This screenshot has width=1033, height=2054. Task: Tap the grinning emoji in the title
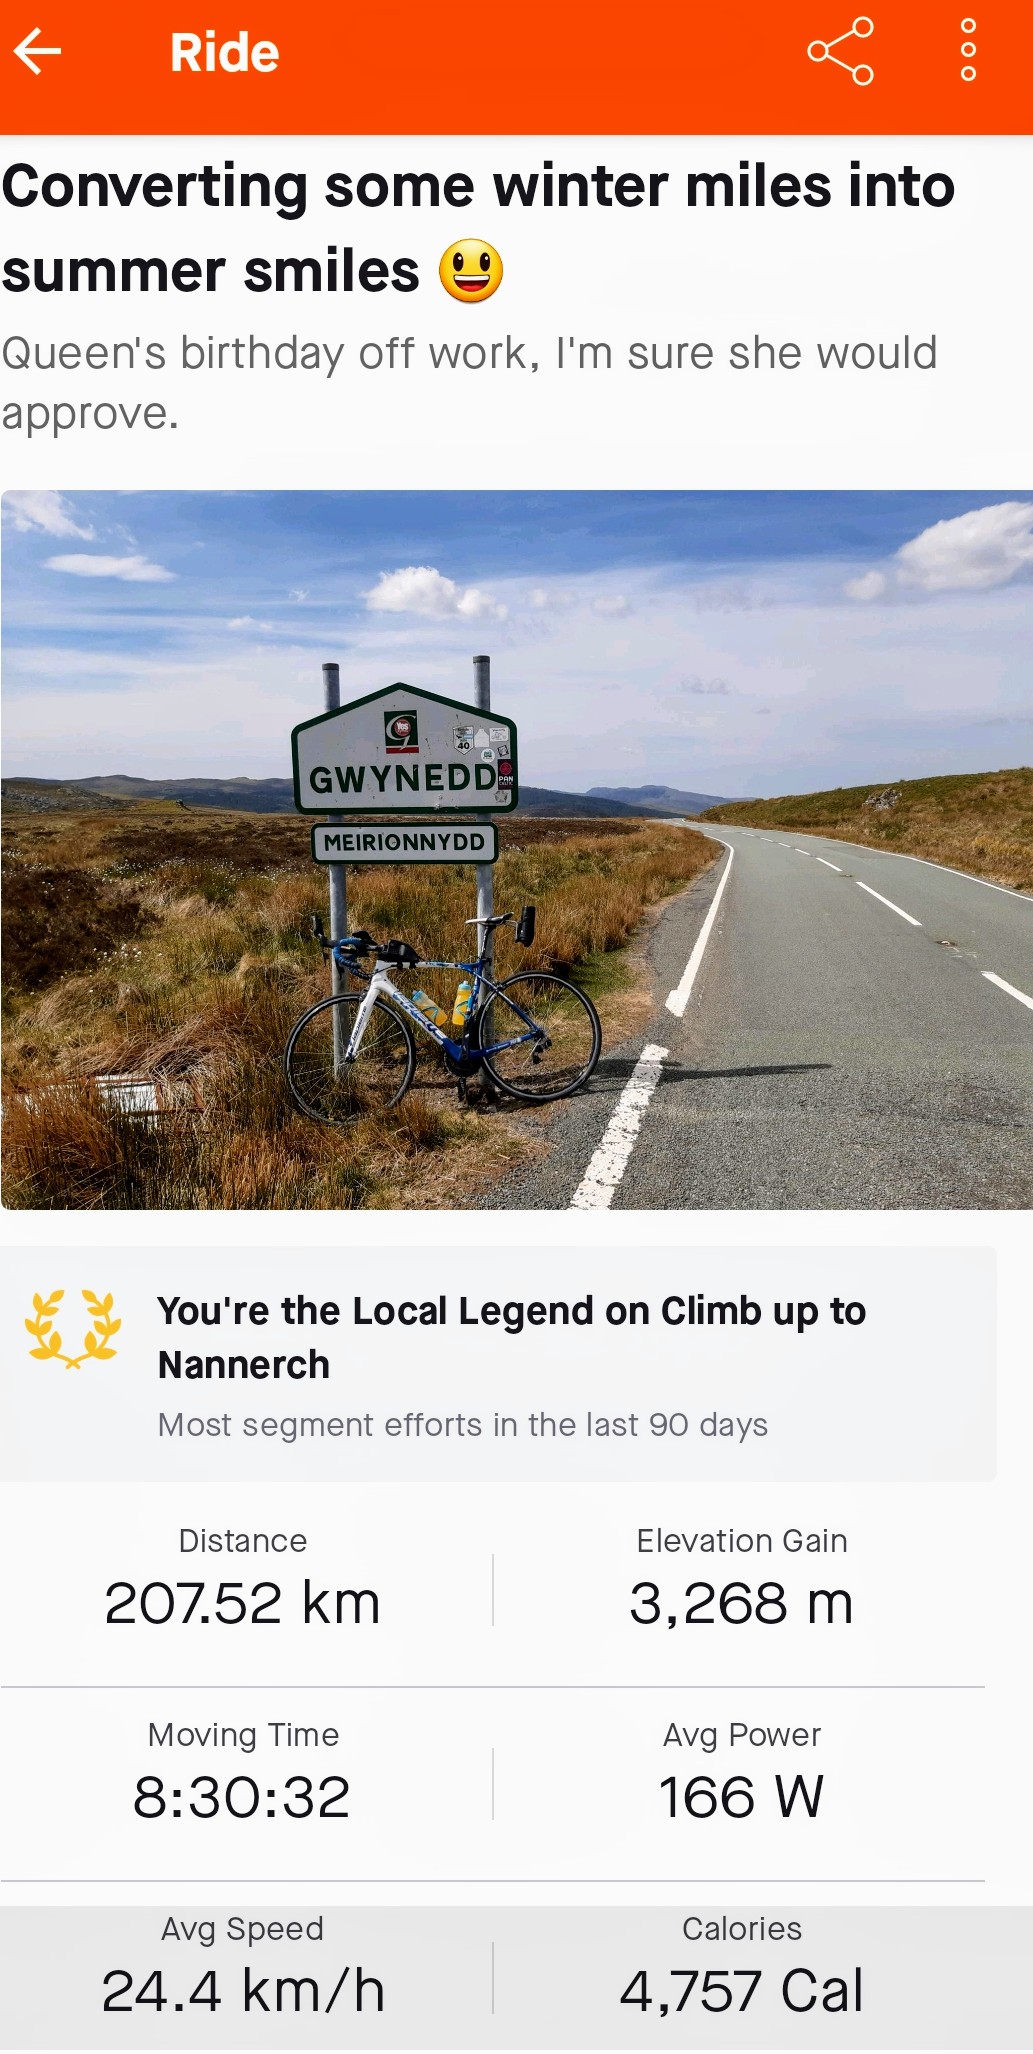click(x=471, y=271)
